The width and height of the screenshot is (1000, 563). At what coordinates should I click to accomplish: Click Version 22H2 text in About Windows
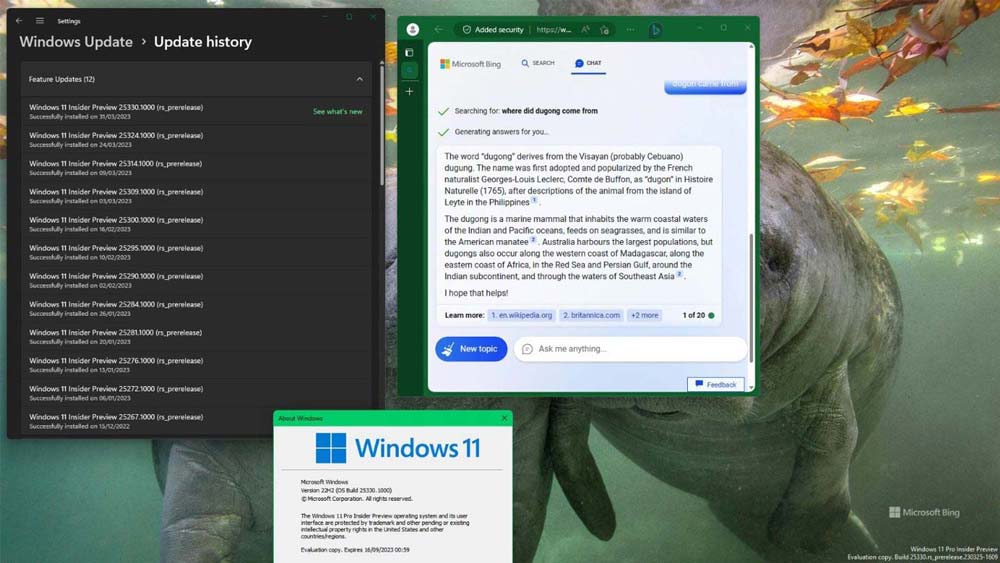point(346,490)
